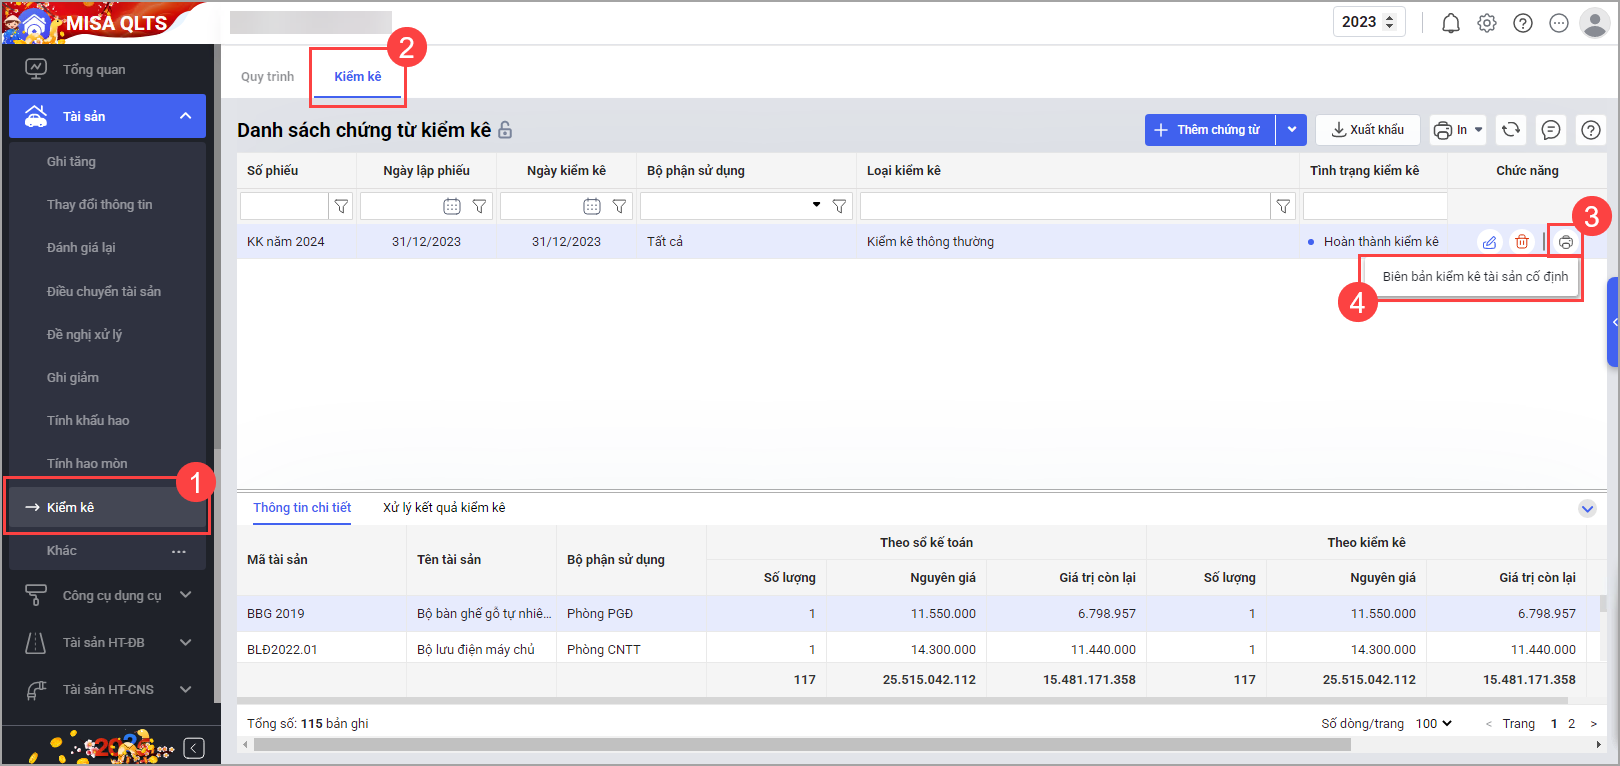Collapse the Tài sản menu section
Image resolution: width=1620 pixels, height=766 pixels.
pos(185,117)
